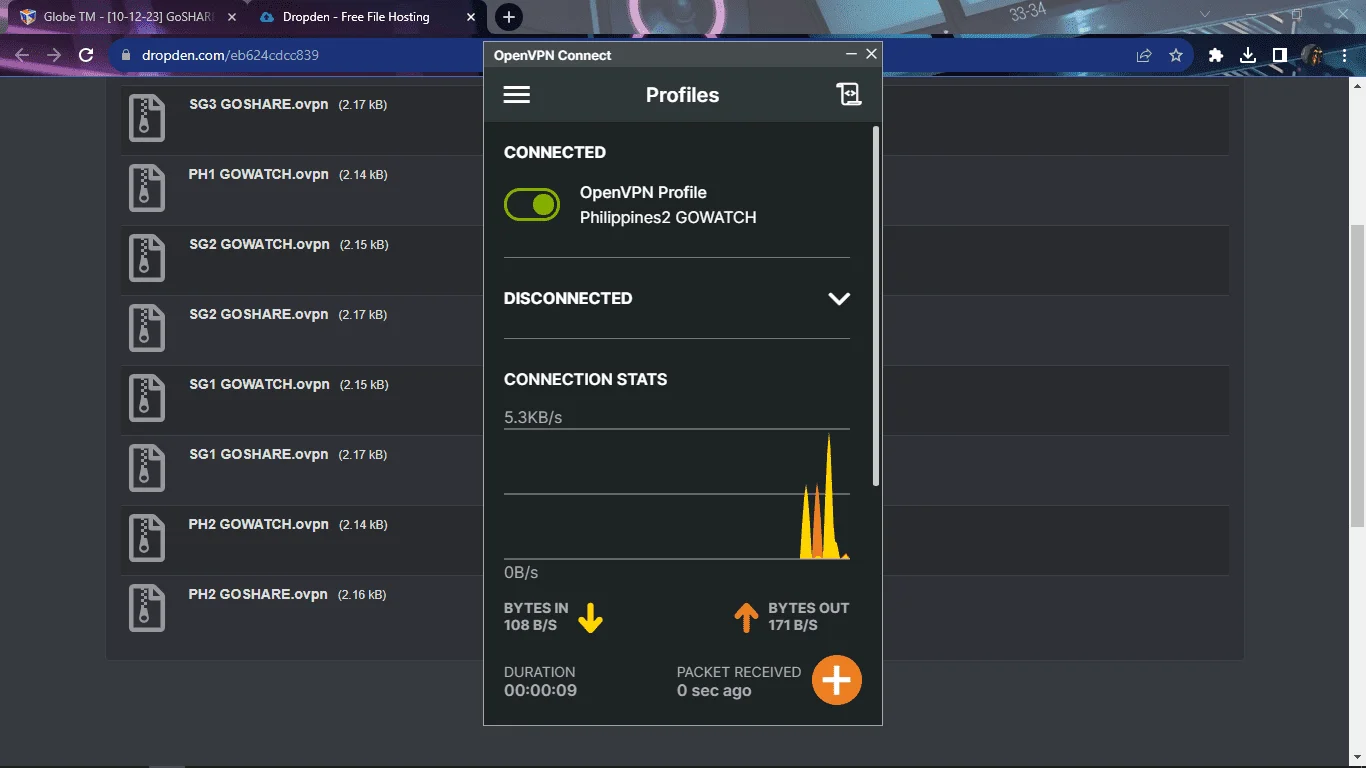Click the duration value 00:00:09
The image size is (1366, 768).
coord(540,690)
